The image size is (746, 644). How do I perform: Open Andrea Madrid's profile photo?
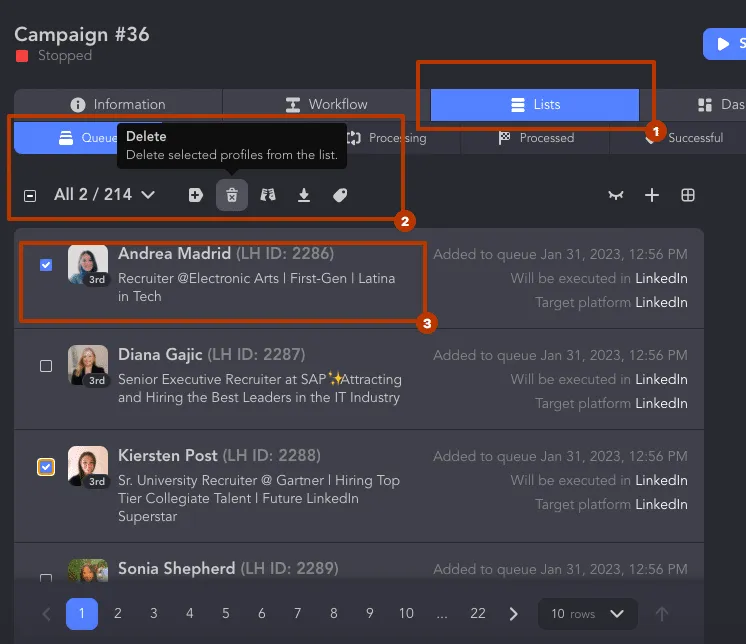pyautogui.click(x=88, y=265)
